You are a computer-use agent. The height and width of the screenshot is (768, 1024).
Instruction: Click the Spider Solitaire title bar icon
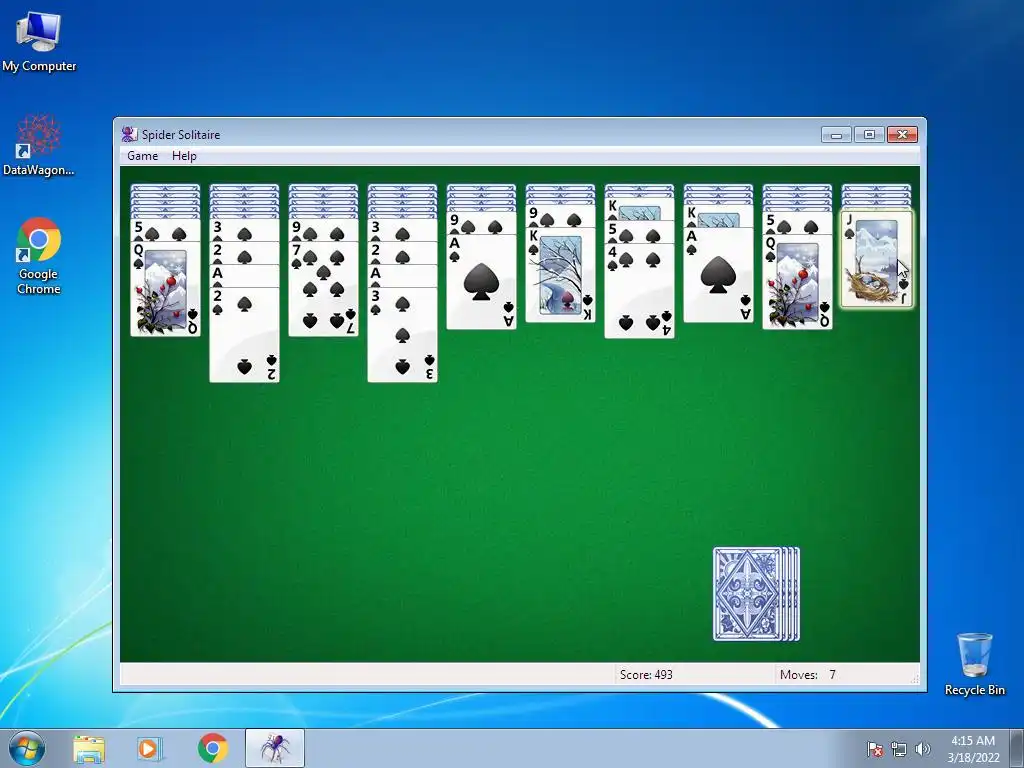pos(129,134)
